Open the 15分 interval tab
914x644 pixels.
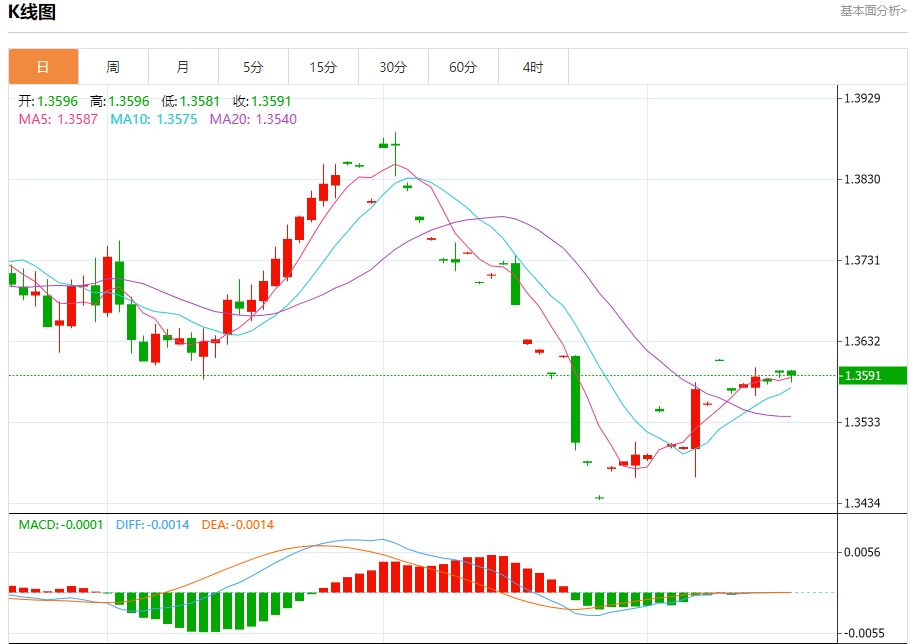[x=323, y=67]
